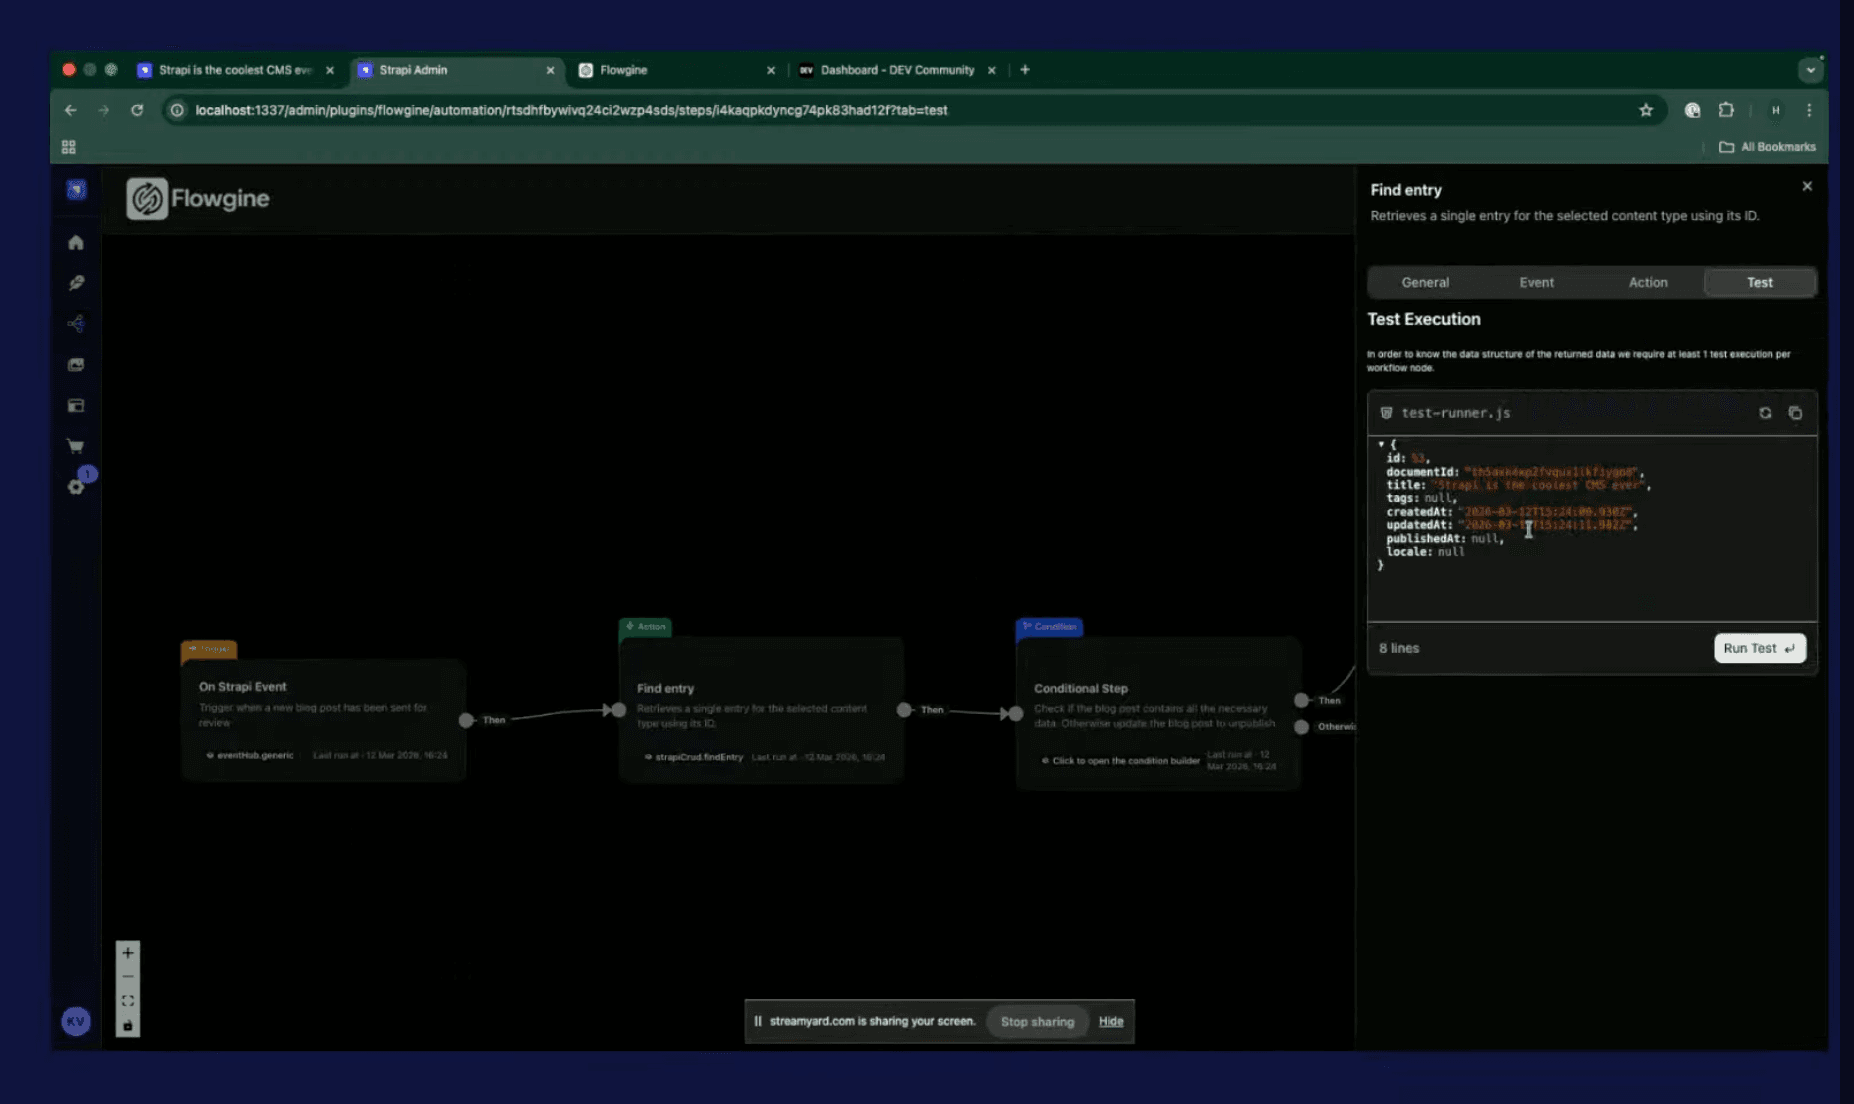1854x1104 pixels.
Task: Select the On Strapi Event node
Action: [323, 719]
